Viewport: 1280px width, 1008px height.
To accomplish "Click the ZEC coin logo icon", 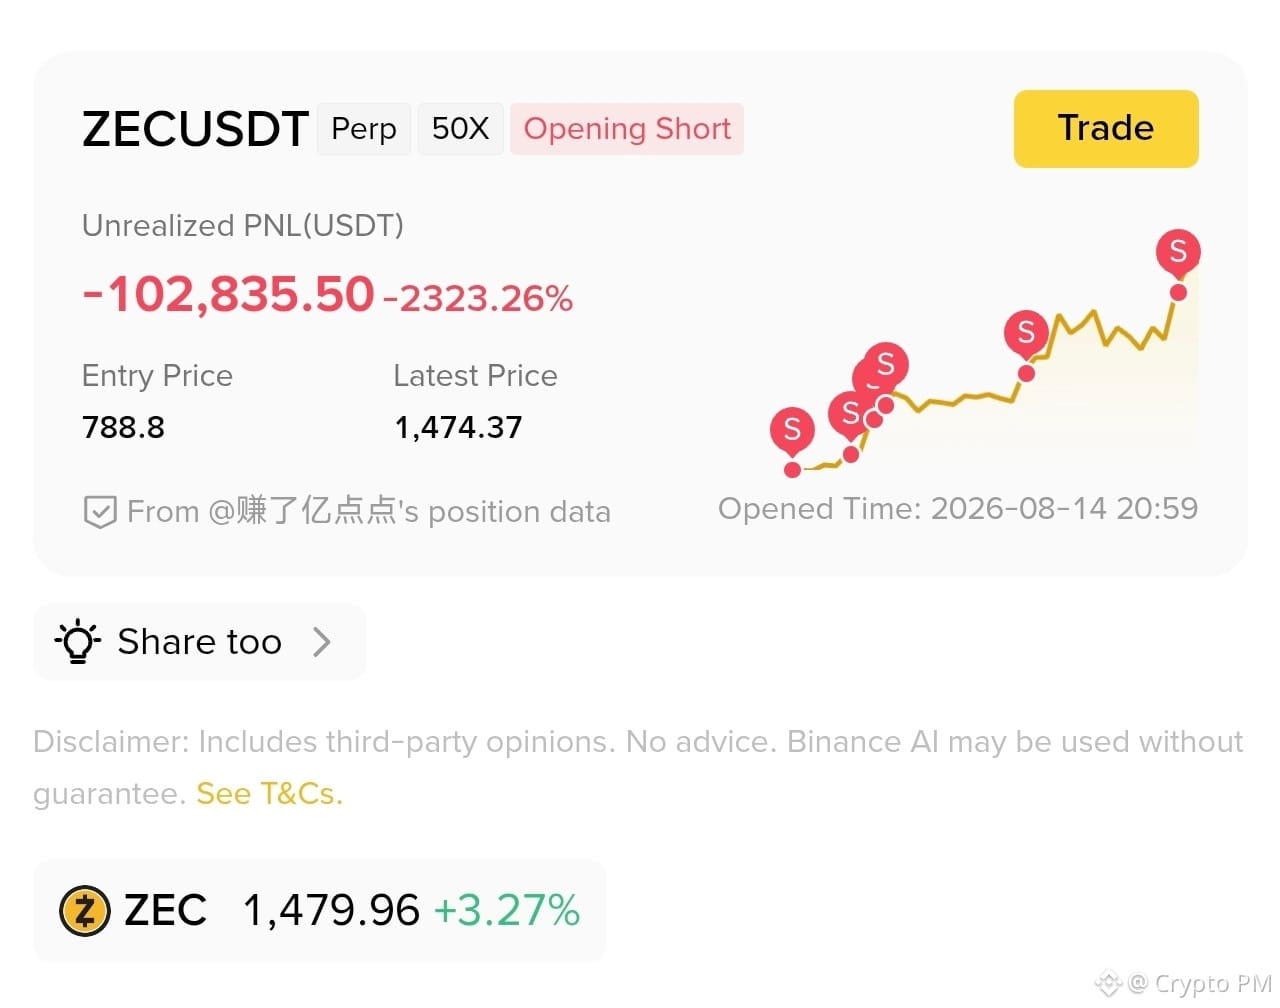I will tap(85, 911).
